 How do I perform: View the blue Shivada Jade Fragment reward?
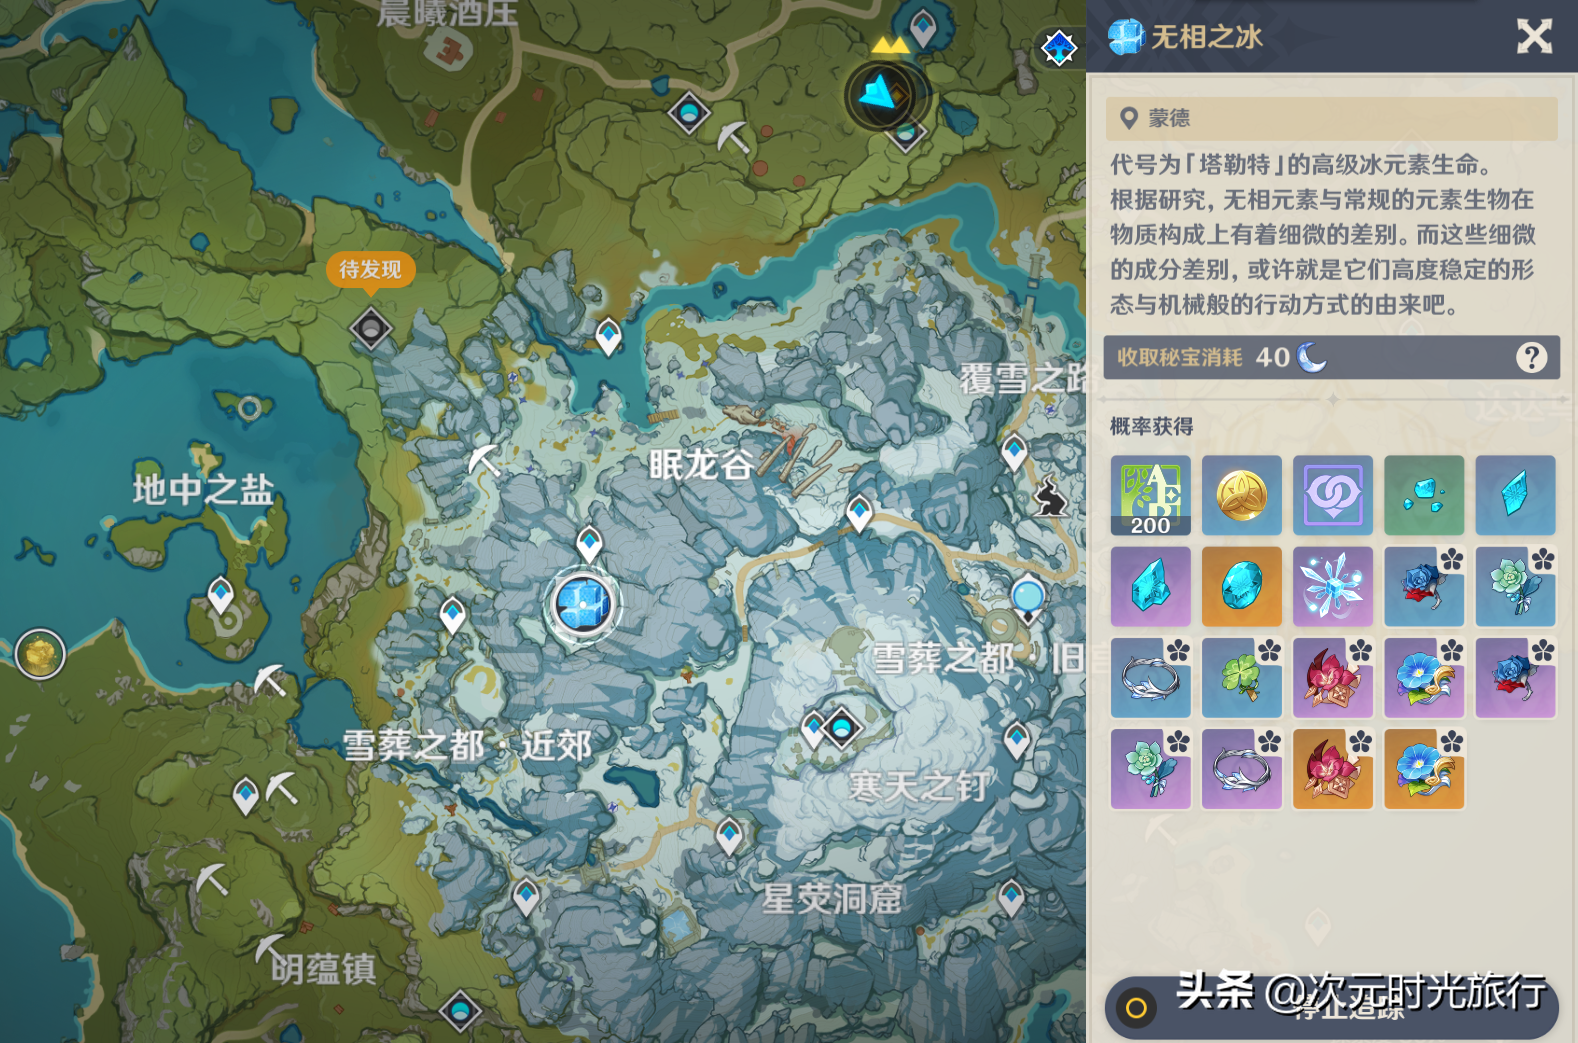pos(1515,496)
